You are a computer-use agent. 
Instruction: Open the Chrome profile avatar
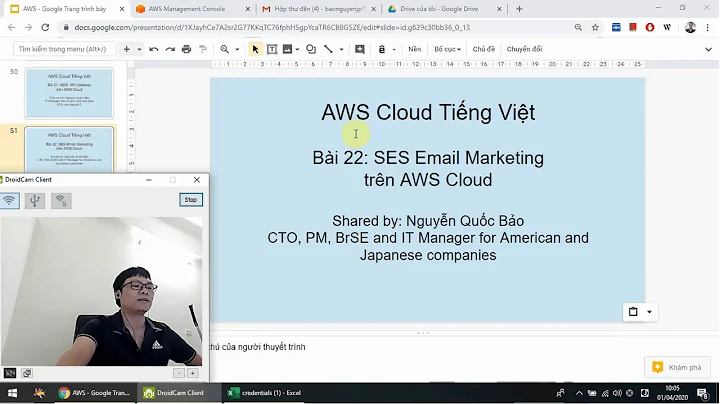click(690, 28)
